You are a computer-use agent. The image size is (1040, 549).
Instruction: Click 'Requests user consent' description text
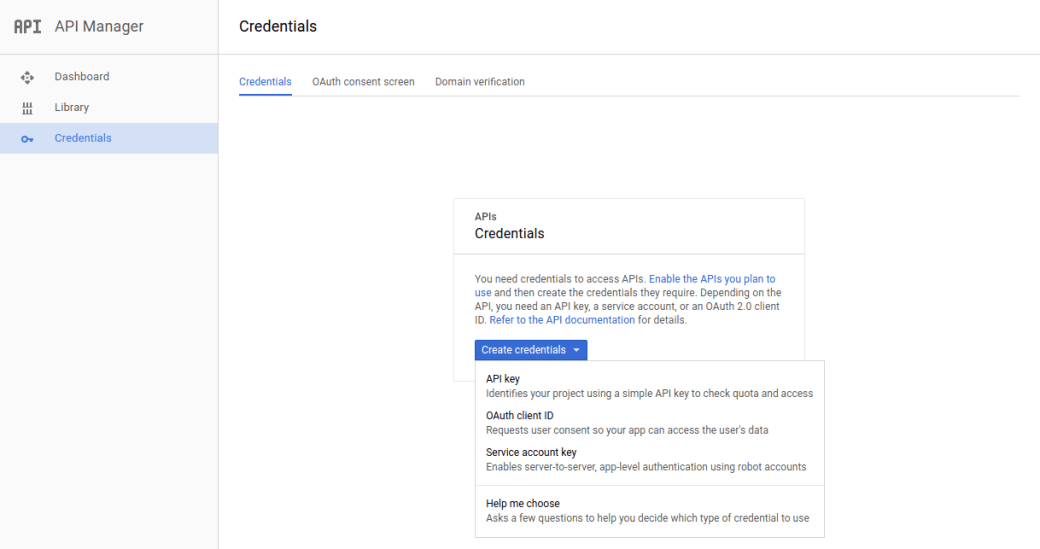coord(627,430)
